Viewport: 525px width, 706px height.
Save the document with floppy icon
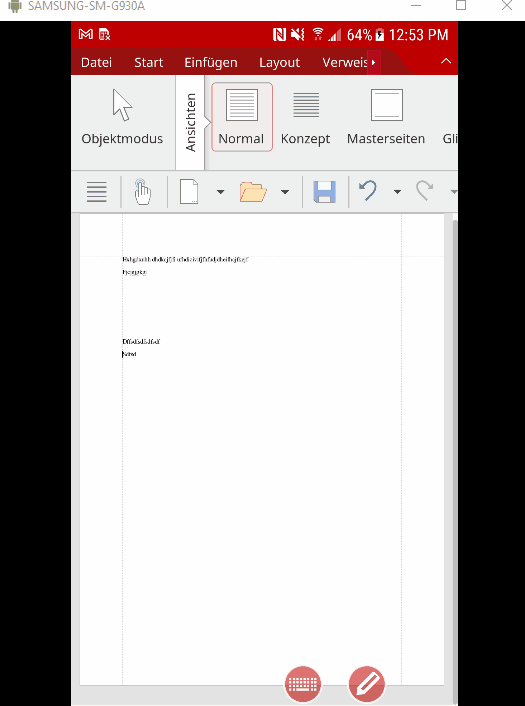(x=325, y=192)
